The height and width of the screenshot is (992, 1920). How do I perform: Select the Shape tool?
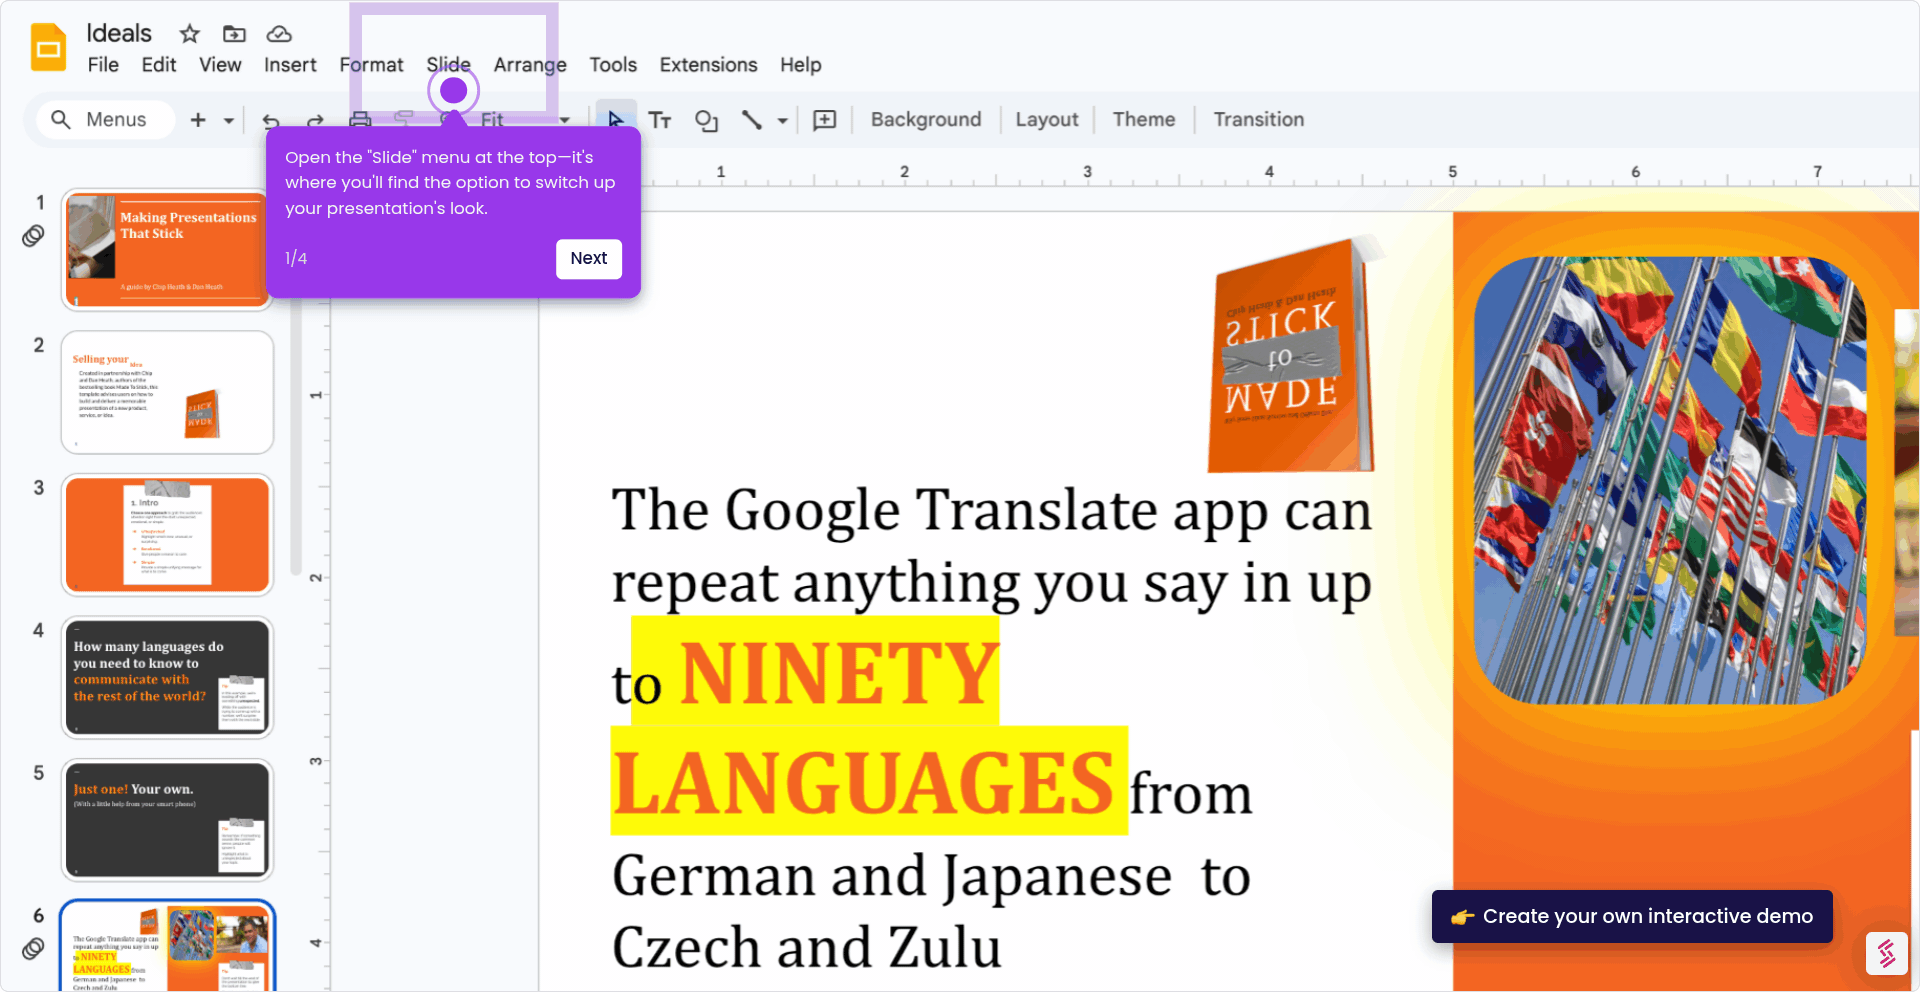click(x=707, y=120)
